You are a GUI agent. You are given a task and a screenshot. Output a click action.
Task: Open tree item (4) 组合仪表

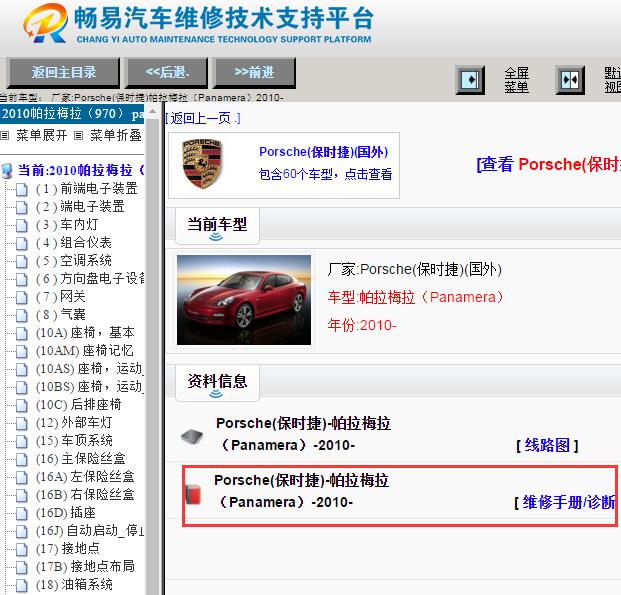pyautogui.click(x=74, y=242)
